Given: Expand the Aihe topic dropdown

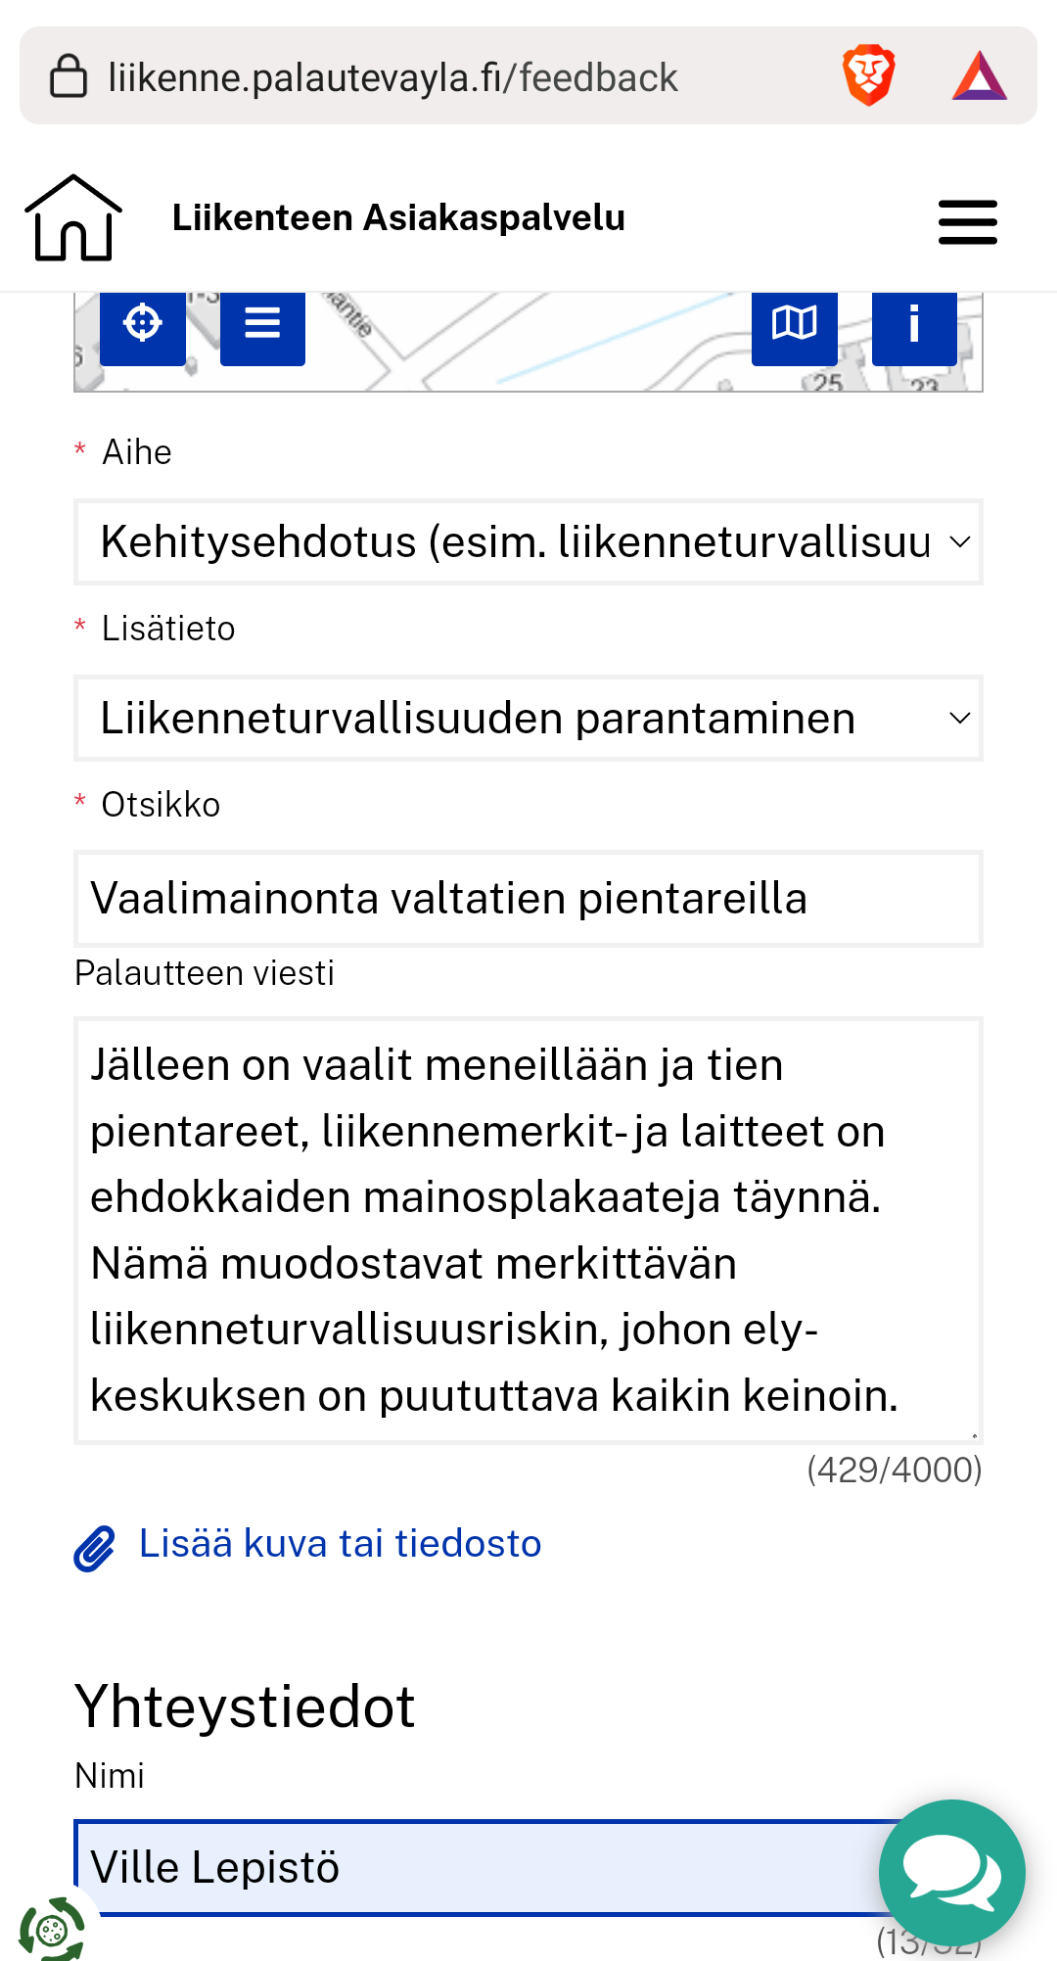Looking at the screenshot, I should pos(528,542).
